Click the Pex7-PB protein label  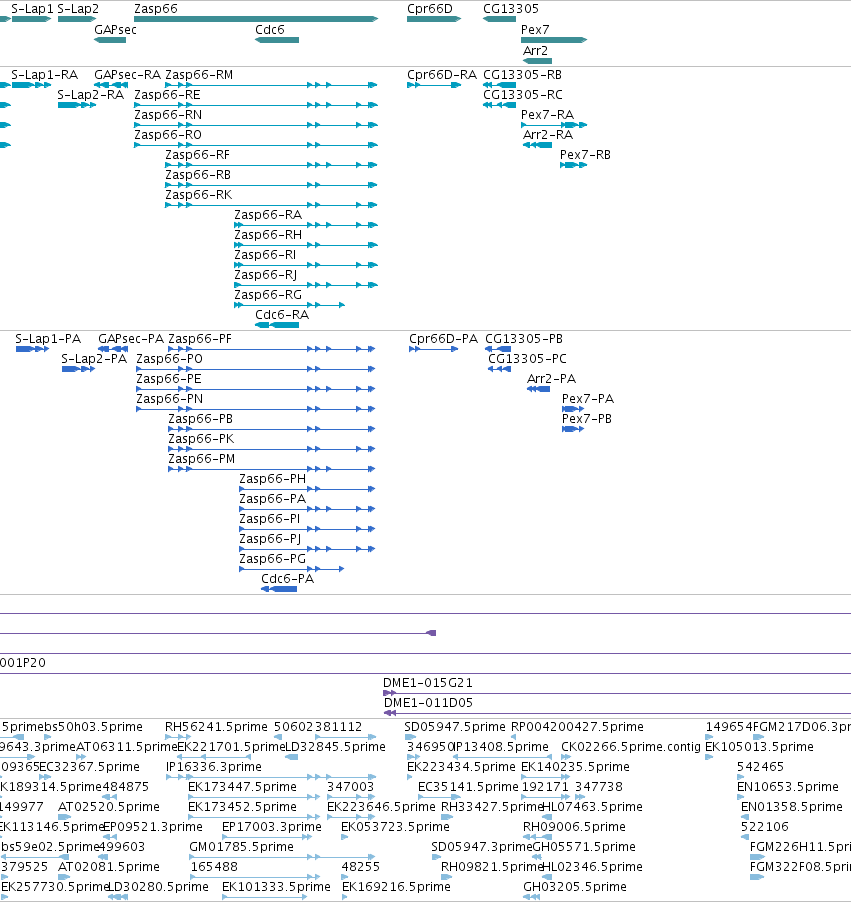coord(587,419)
